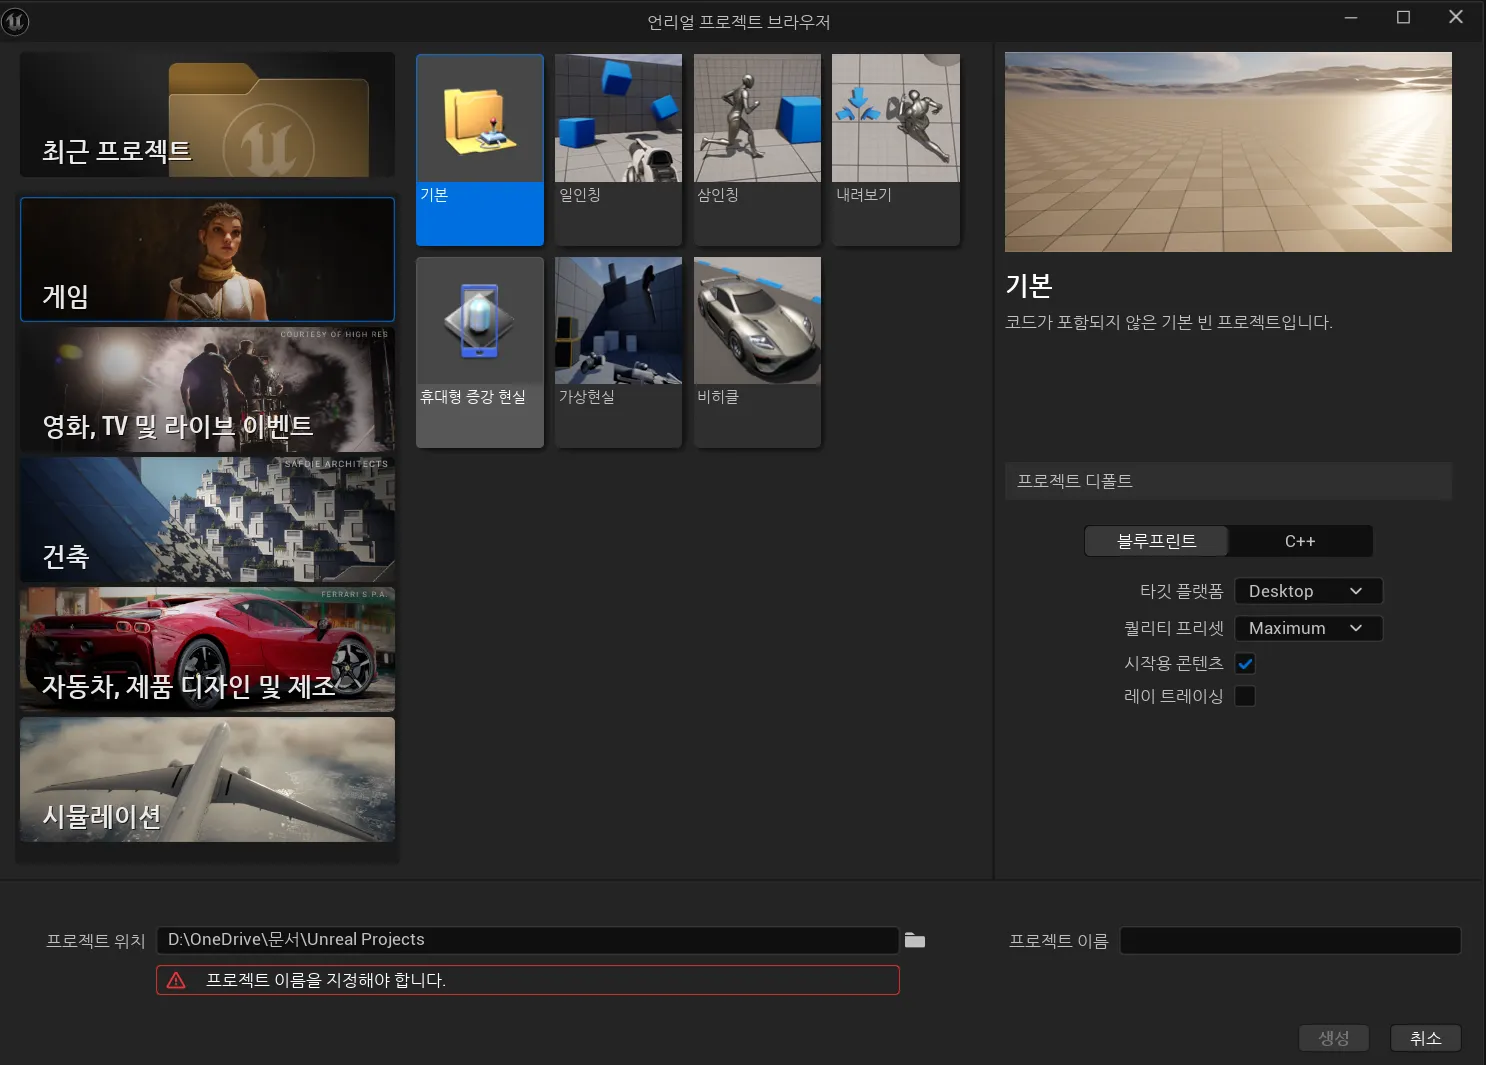
Task: Expand the 퀄리티 프리셋 Maximum dropdown
Action: point(1307,628)
